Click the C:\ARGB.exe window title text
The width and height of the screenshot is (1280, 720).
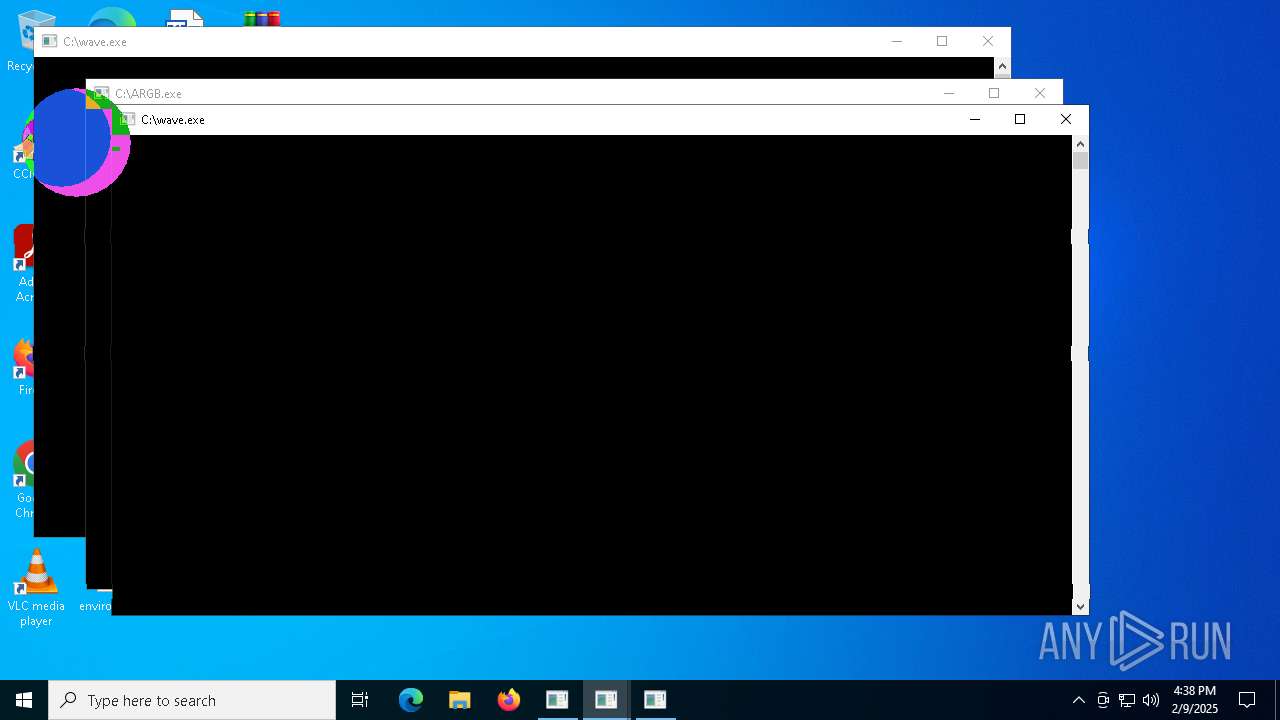[x=148, y=94]
